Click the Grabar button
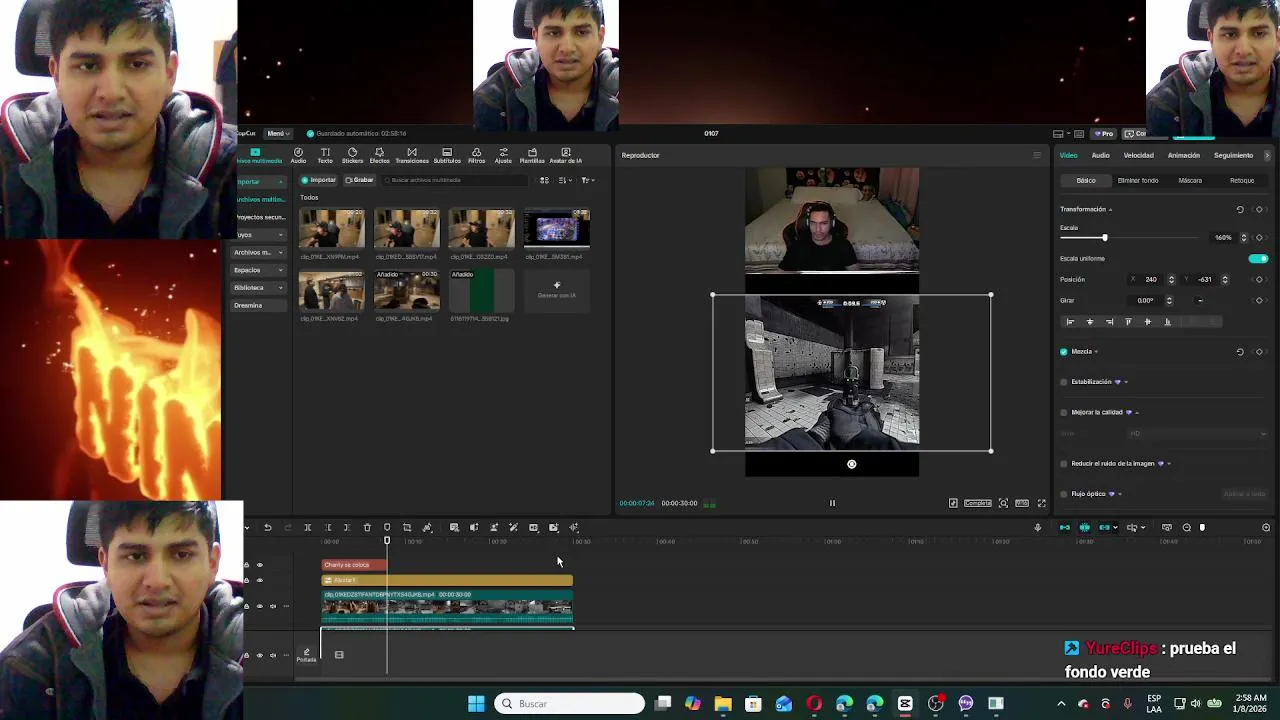Image resolution: width=1280 pixels, height=720 pixels. [360, 180]
